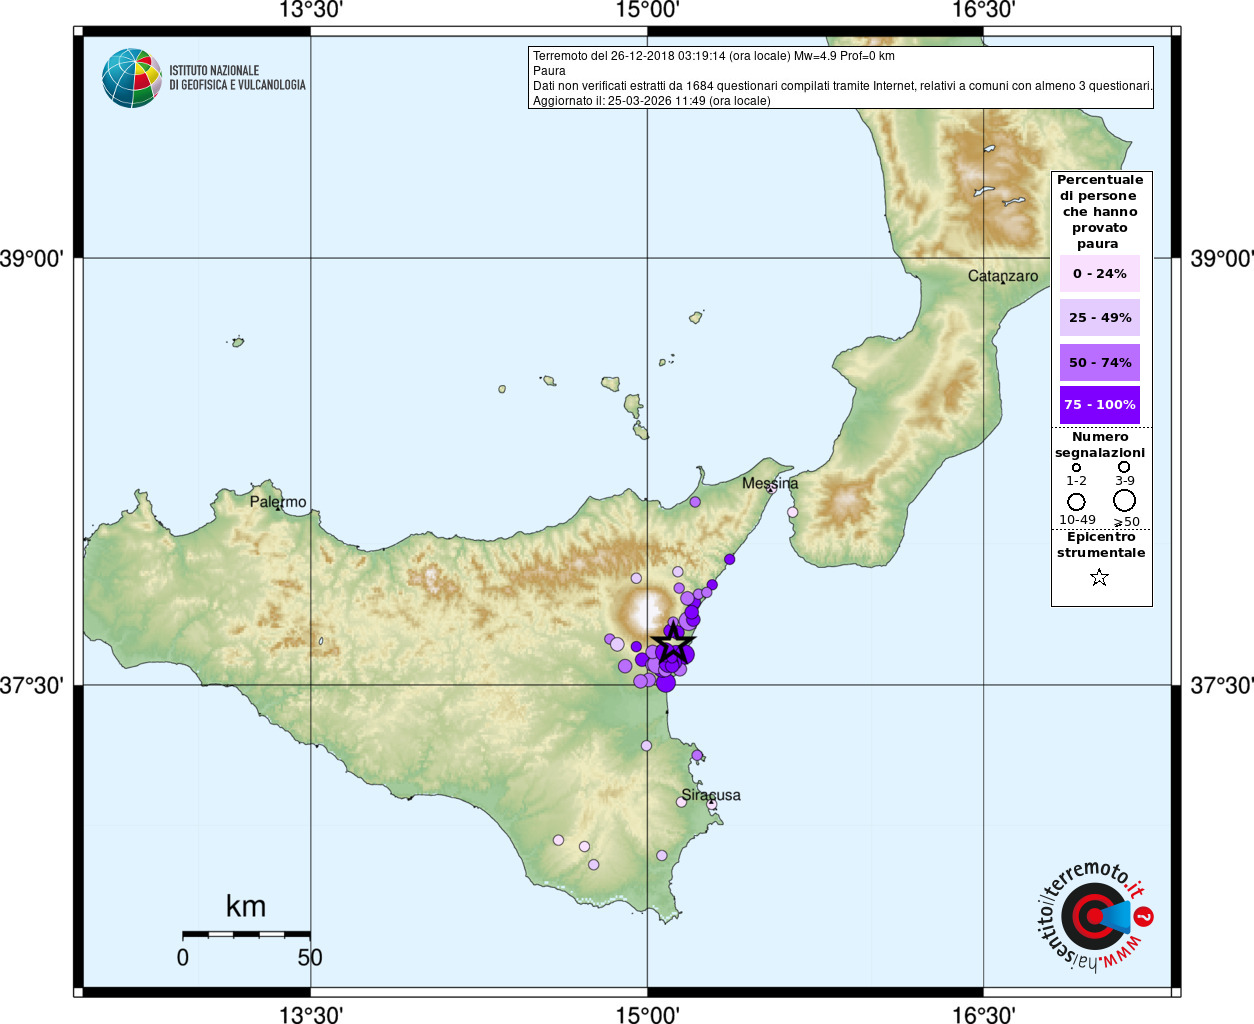
Task: Select the 3-9 reports circle in legend
Action: click(1124, 467)
